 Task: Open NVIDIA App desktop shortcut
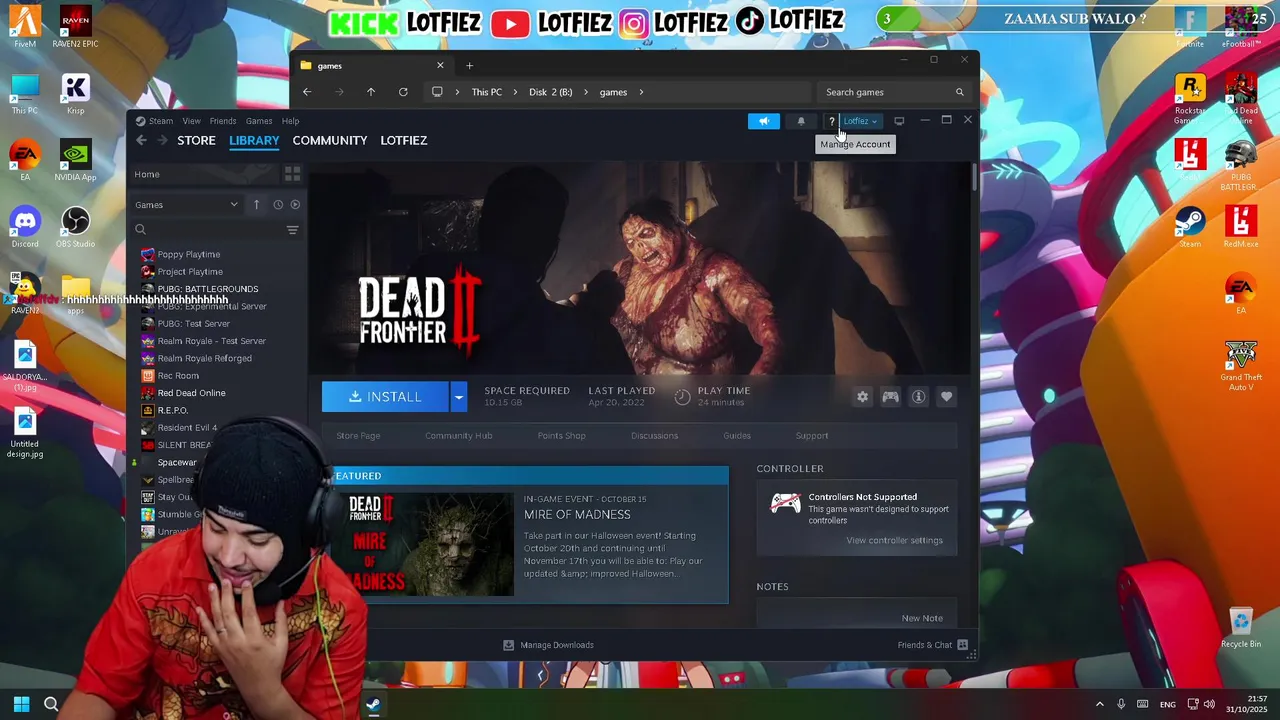tap(75, 162)
